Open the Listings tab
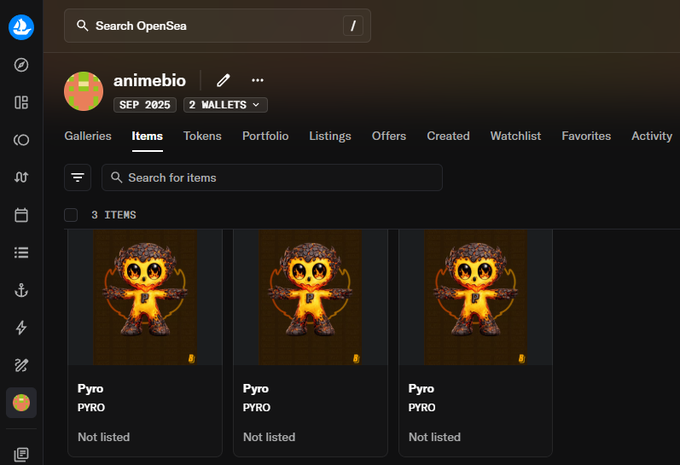 coord(330,136)
